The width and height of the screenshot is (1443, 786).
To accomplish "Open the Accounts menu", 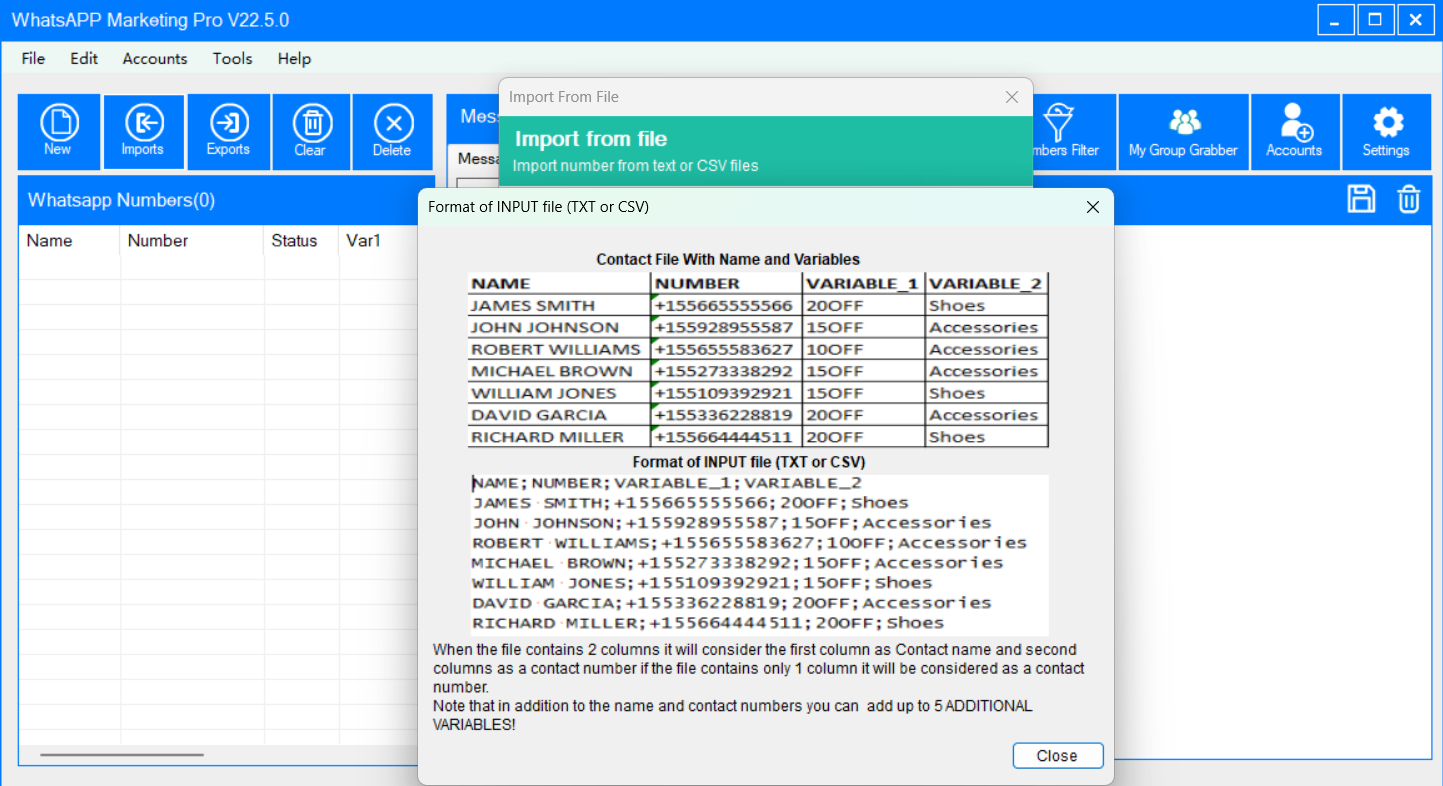I will click(155, 58).
